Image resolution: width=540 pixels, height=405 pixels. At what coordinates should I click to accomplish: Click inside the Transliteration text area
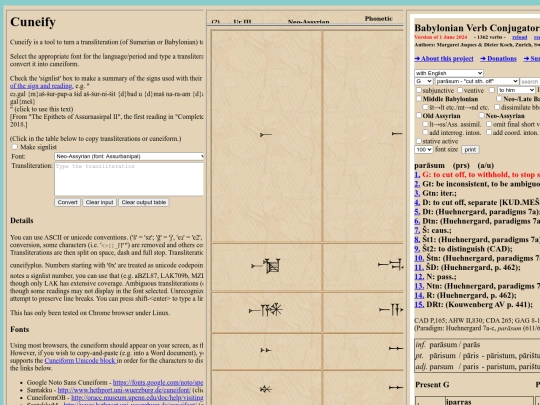click(x=129, y=179)
